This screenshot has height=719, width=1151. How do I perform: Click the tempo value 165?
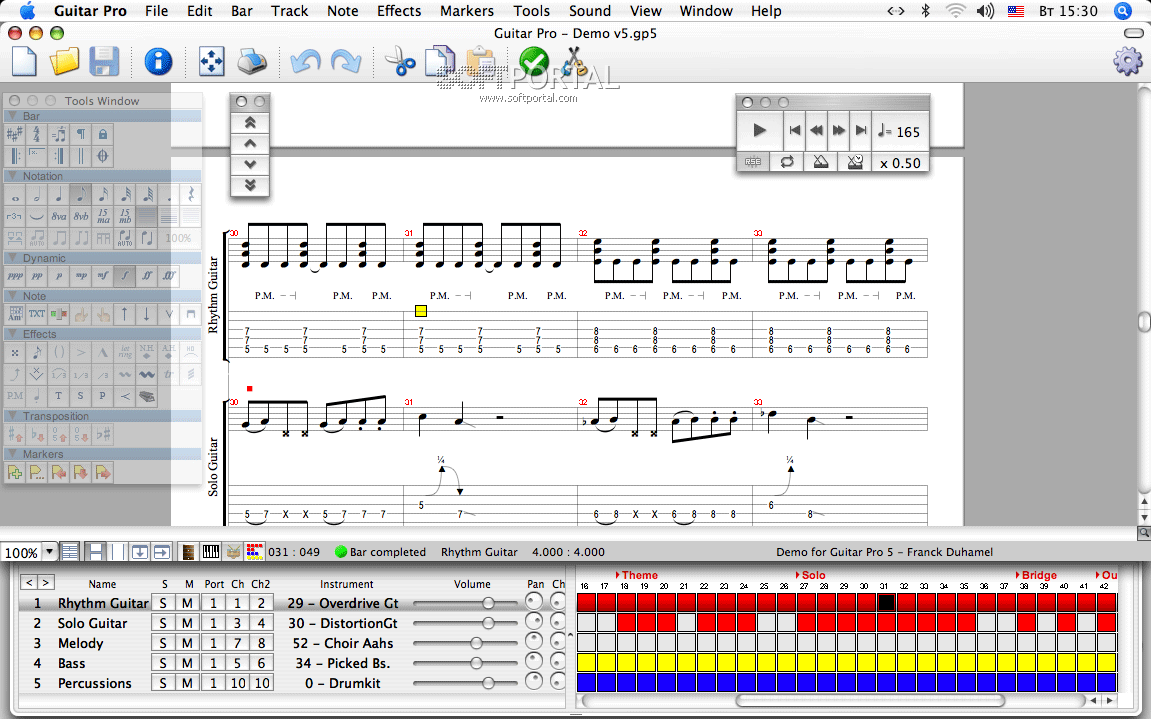(908, 132)
